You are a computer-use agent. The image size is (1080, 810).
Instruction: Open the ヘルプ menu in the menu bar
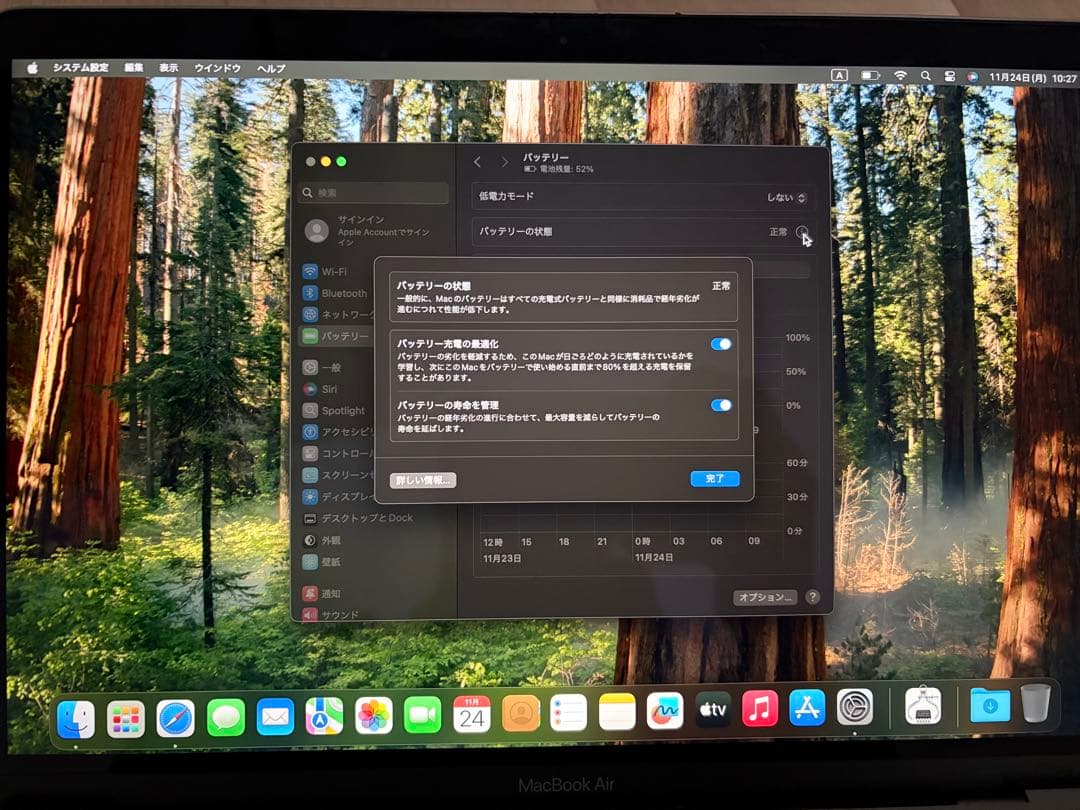click(x=269, y=67)
